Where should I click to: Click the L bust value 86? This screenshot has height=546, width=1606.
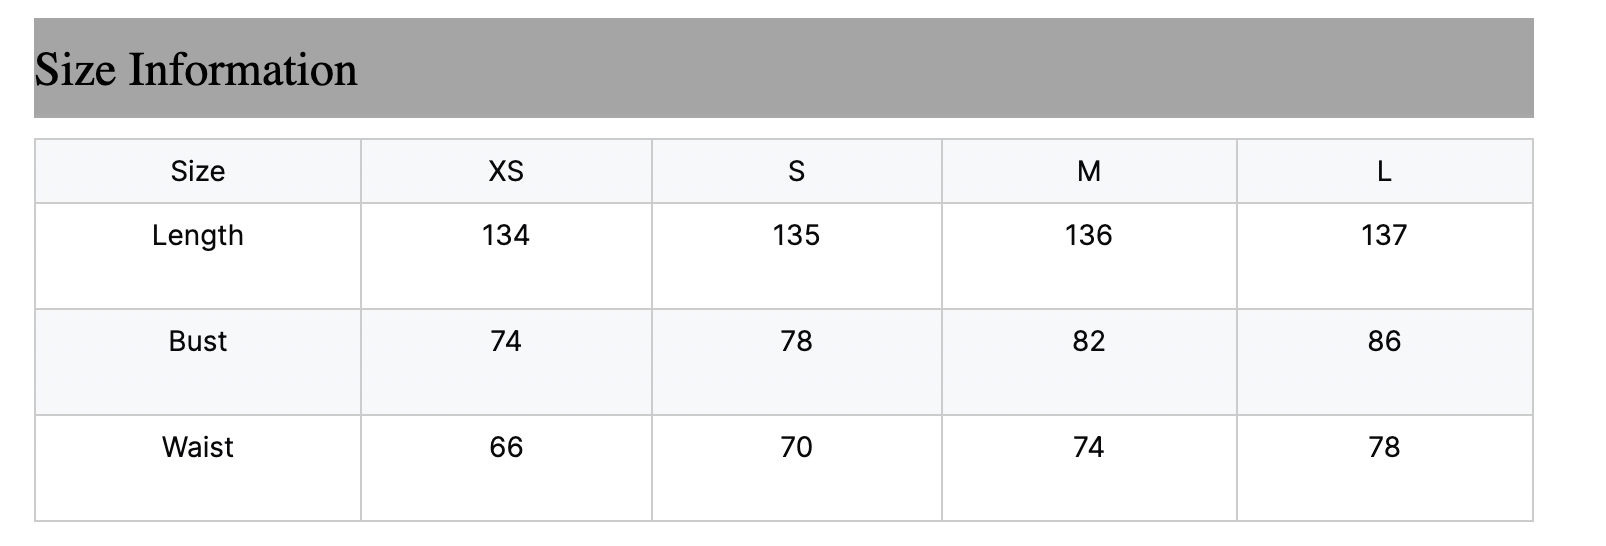(1384, 341)
